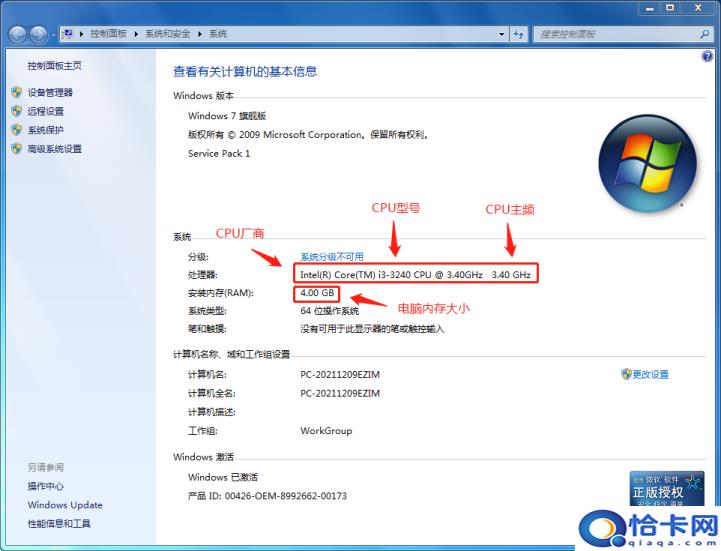This screenshot has height=551, width=721.
Task: Refresh the page with the refresh button
Action: click(519, 34)
